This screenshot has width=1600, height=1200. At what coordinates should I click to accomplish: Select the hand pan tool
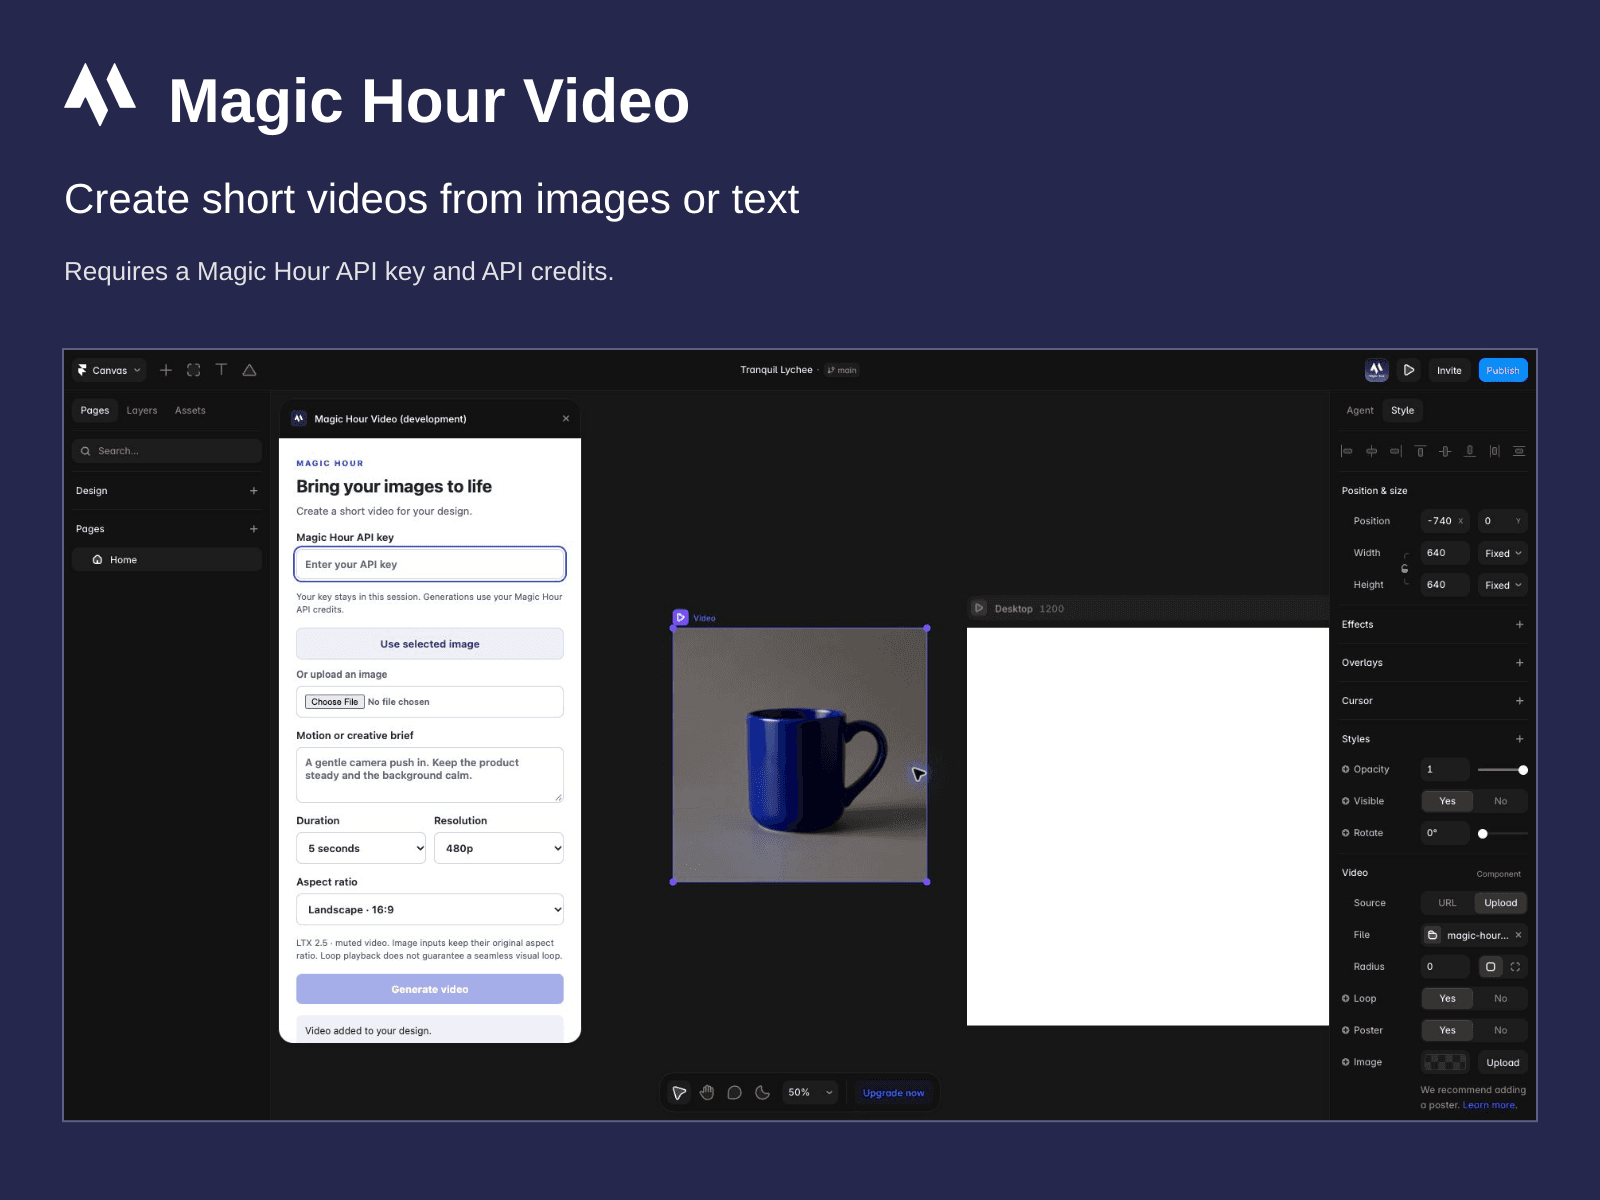pos(707,1093)
